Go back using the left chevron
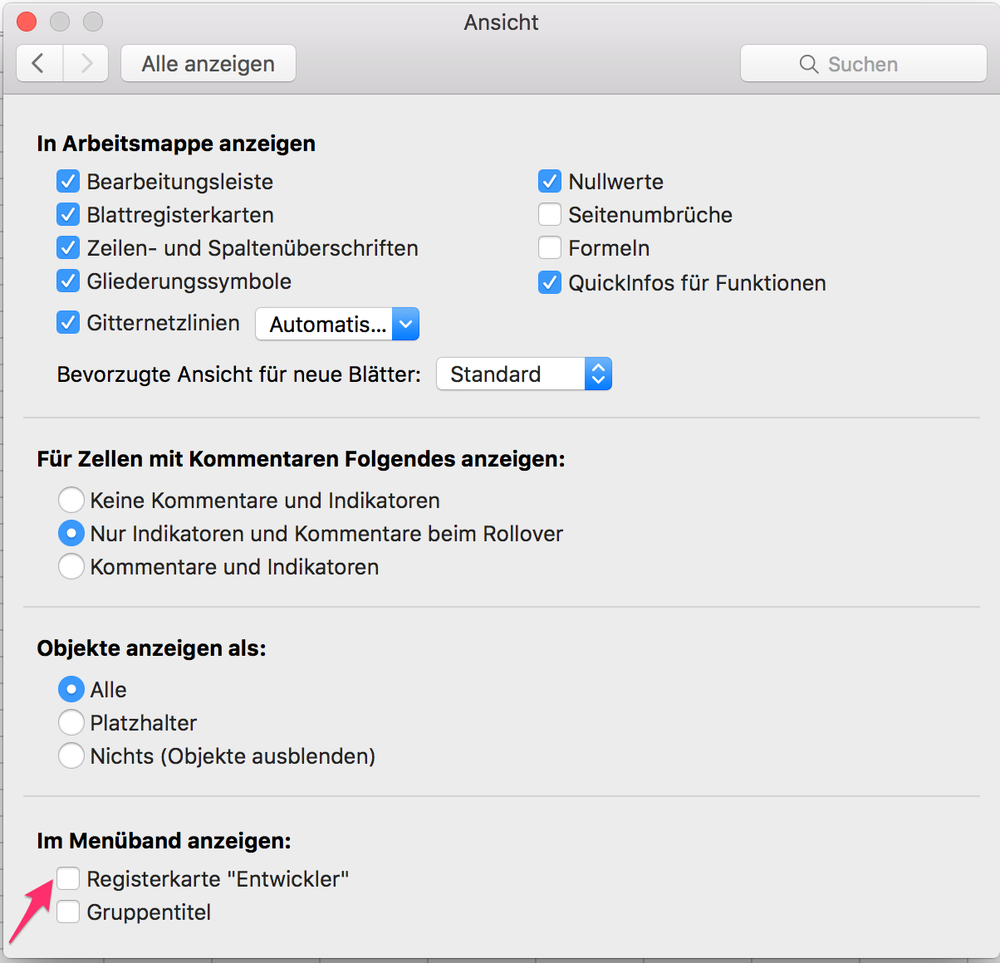Screen dimensions: 1000x963 (x=39, y=64)
